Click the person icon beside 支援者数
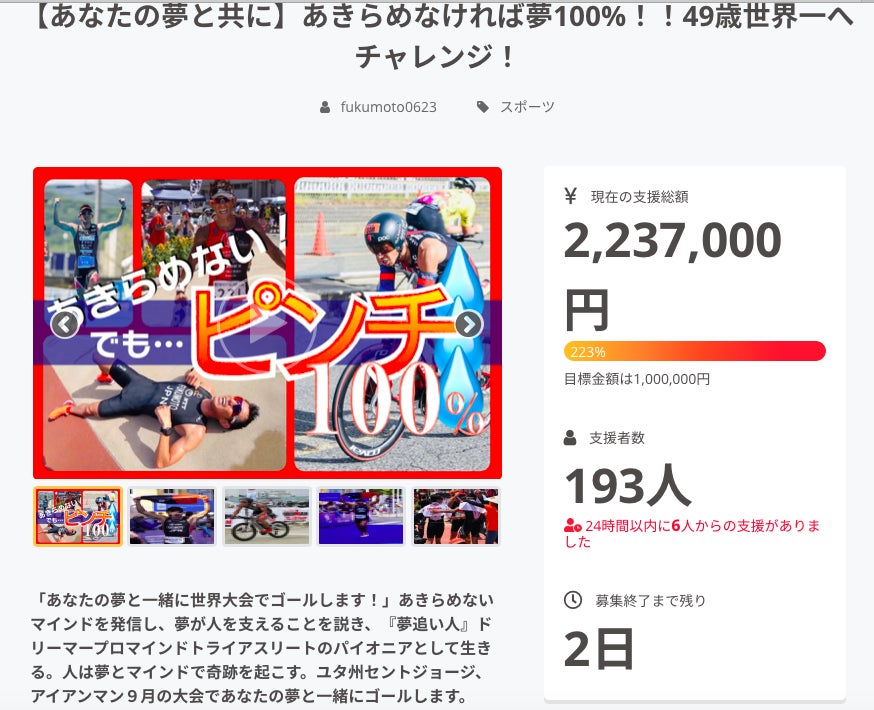The image size is (874, 710). click(570, 437)
